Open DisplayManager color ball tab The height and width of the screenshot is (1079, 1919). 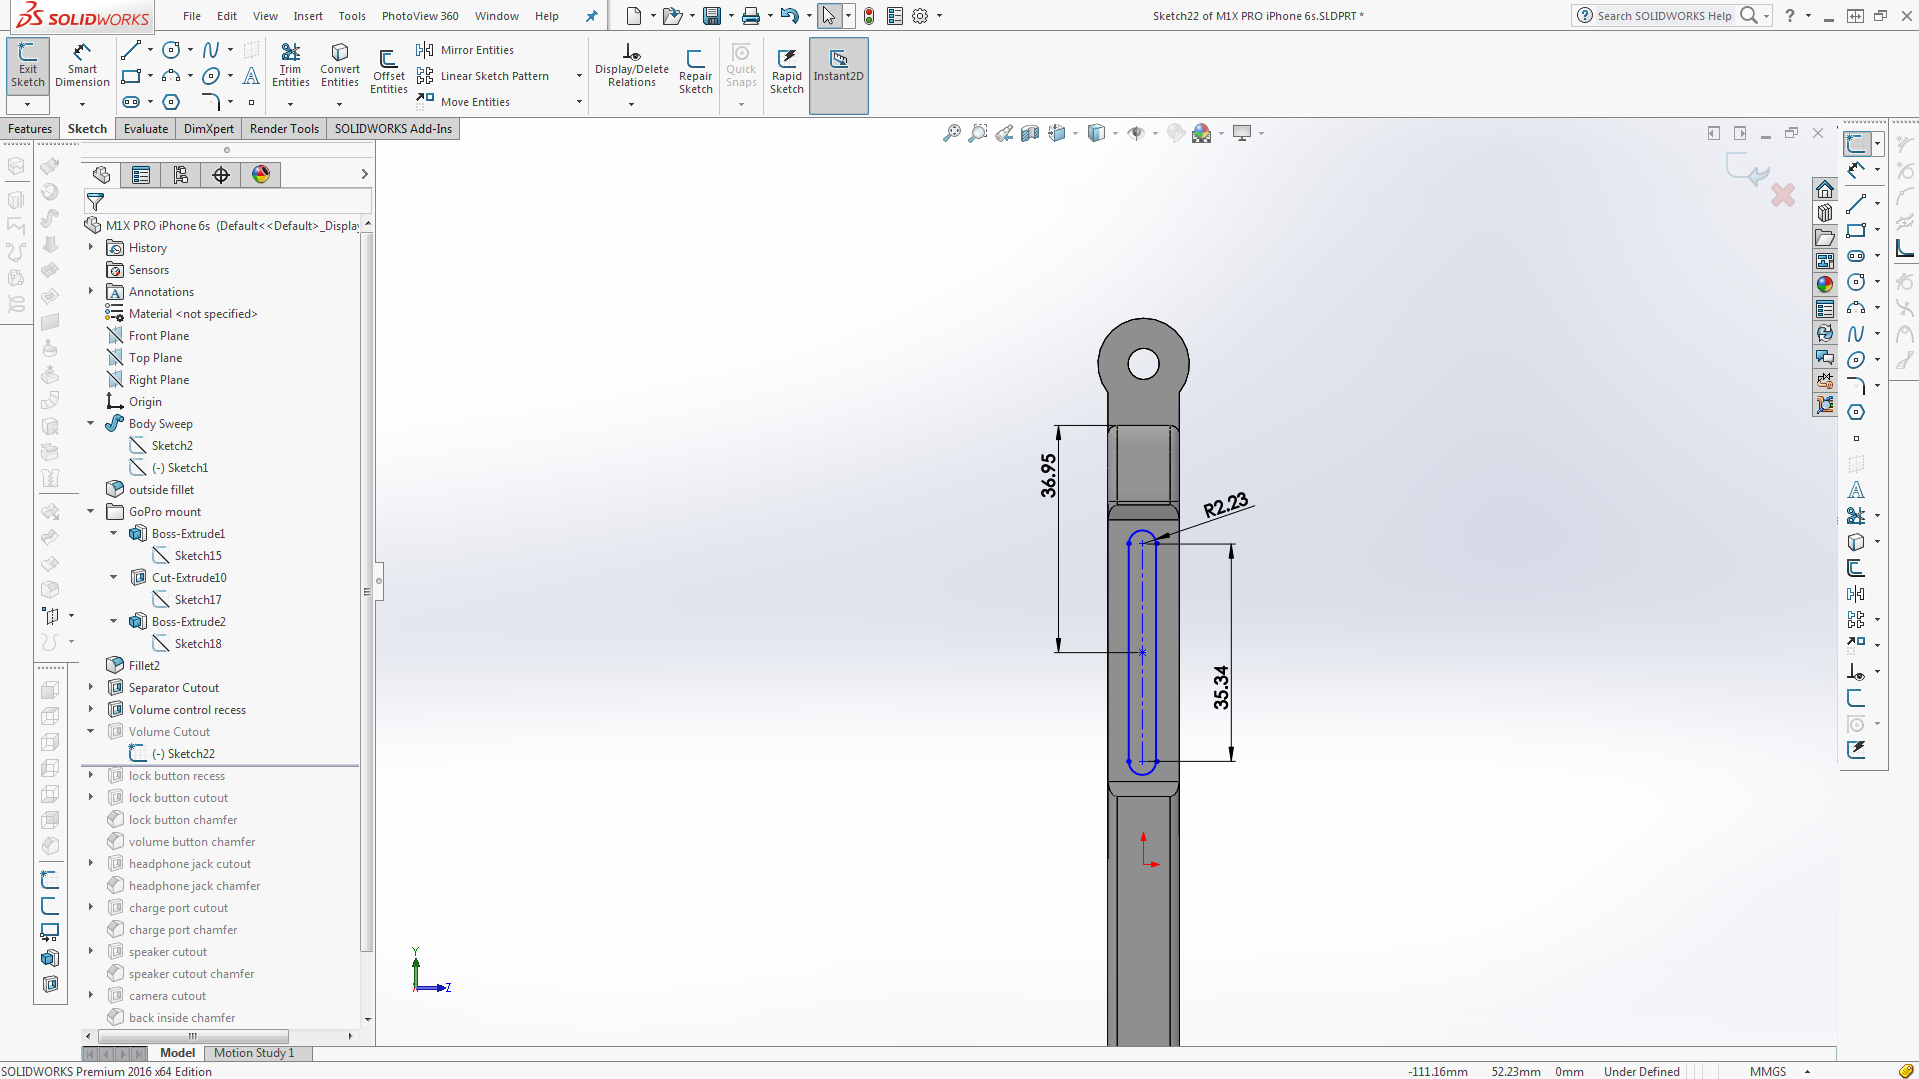point(261,175)
